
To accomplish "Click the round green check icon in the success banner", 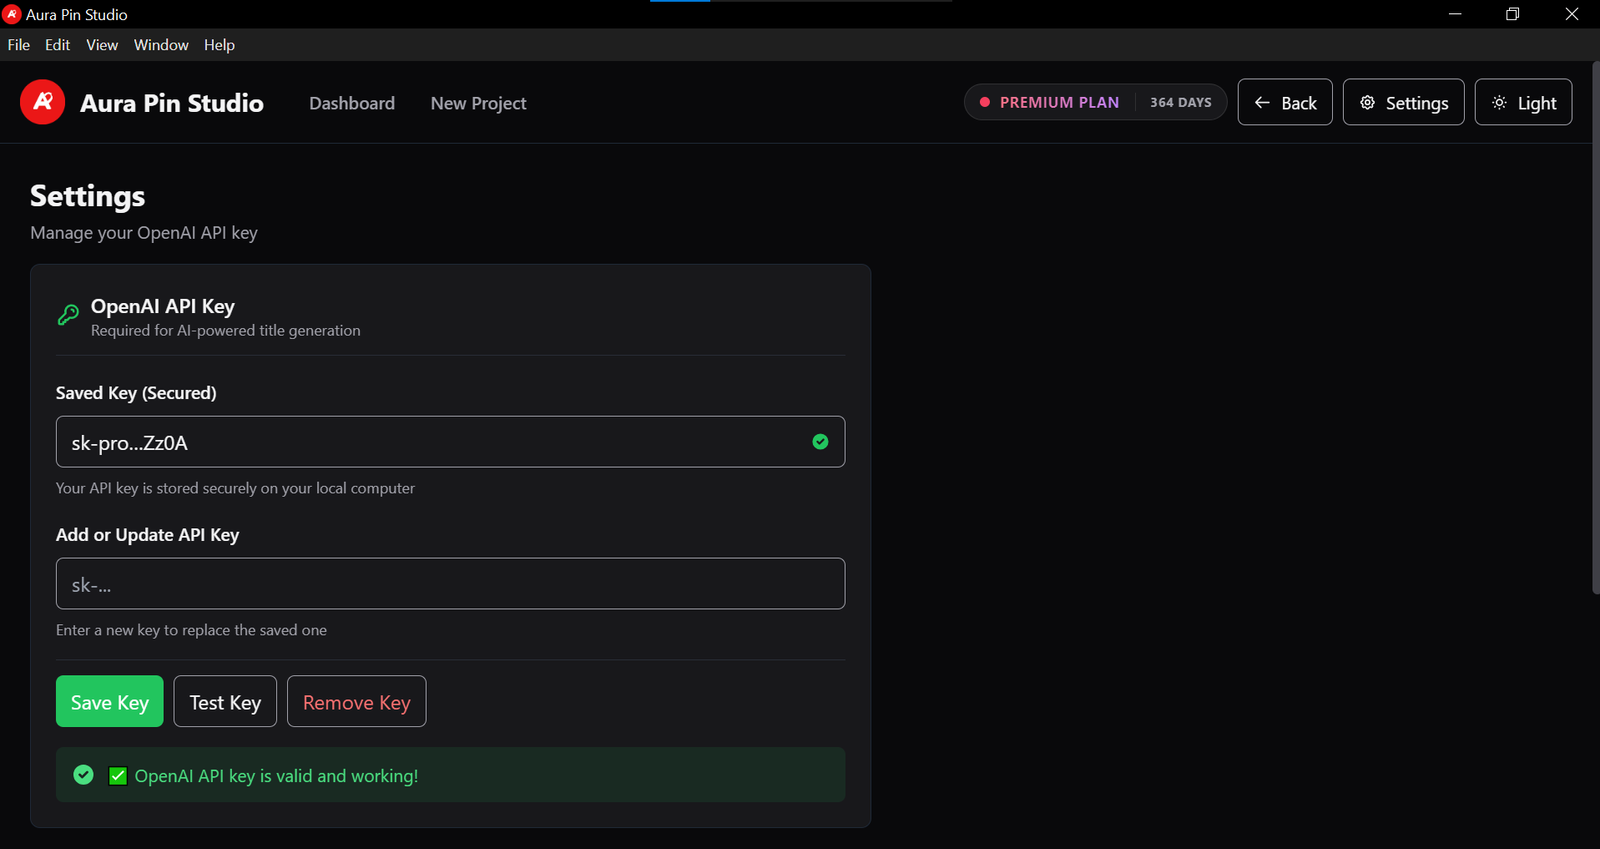I will (x=84, y=775).
